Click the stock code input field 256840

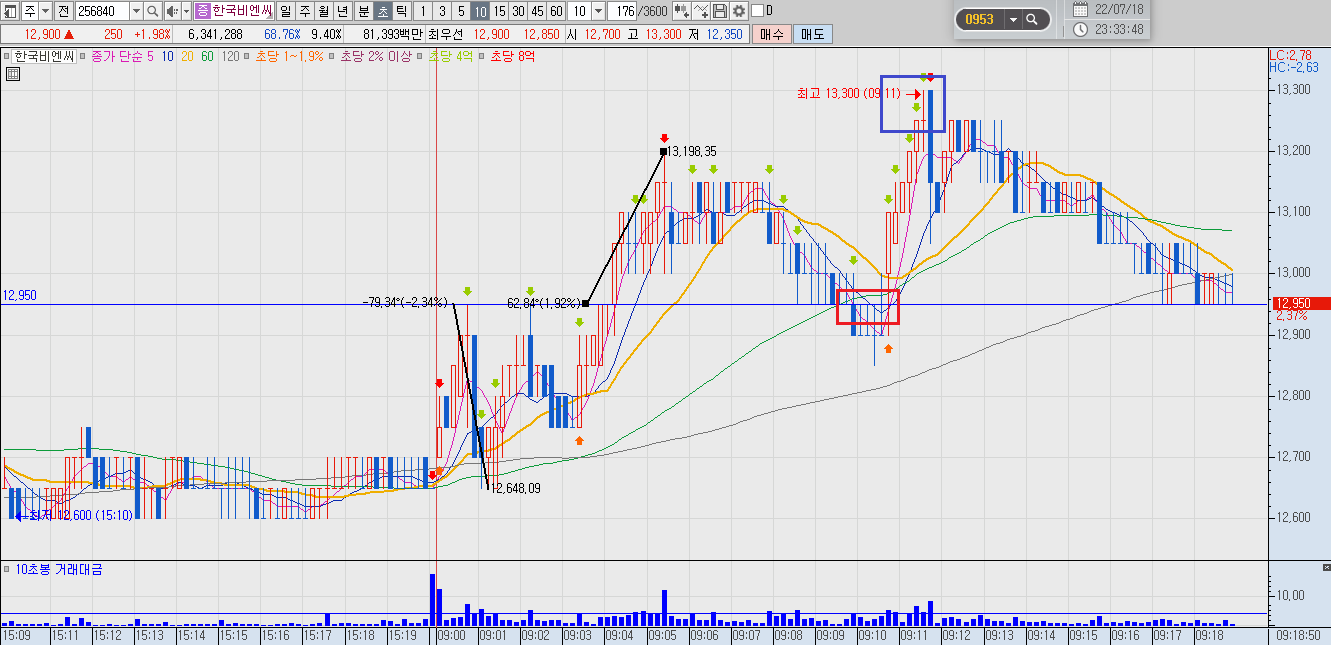(x=102, y=11)
